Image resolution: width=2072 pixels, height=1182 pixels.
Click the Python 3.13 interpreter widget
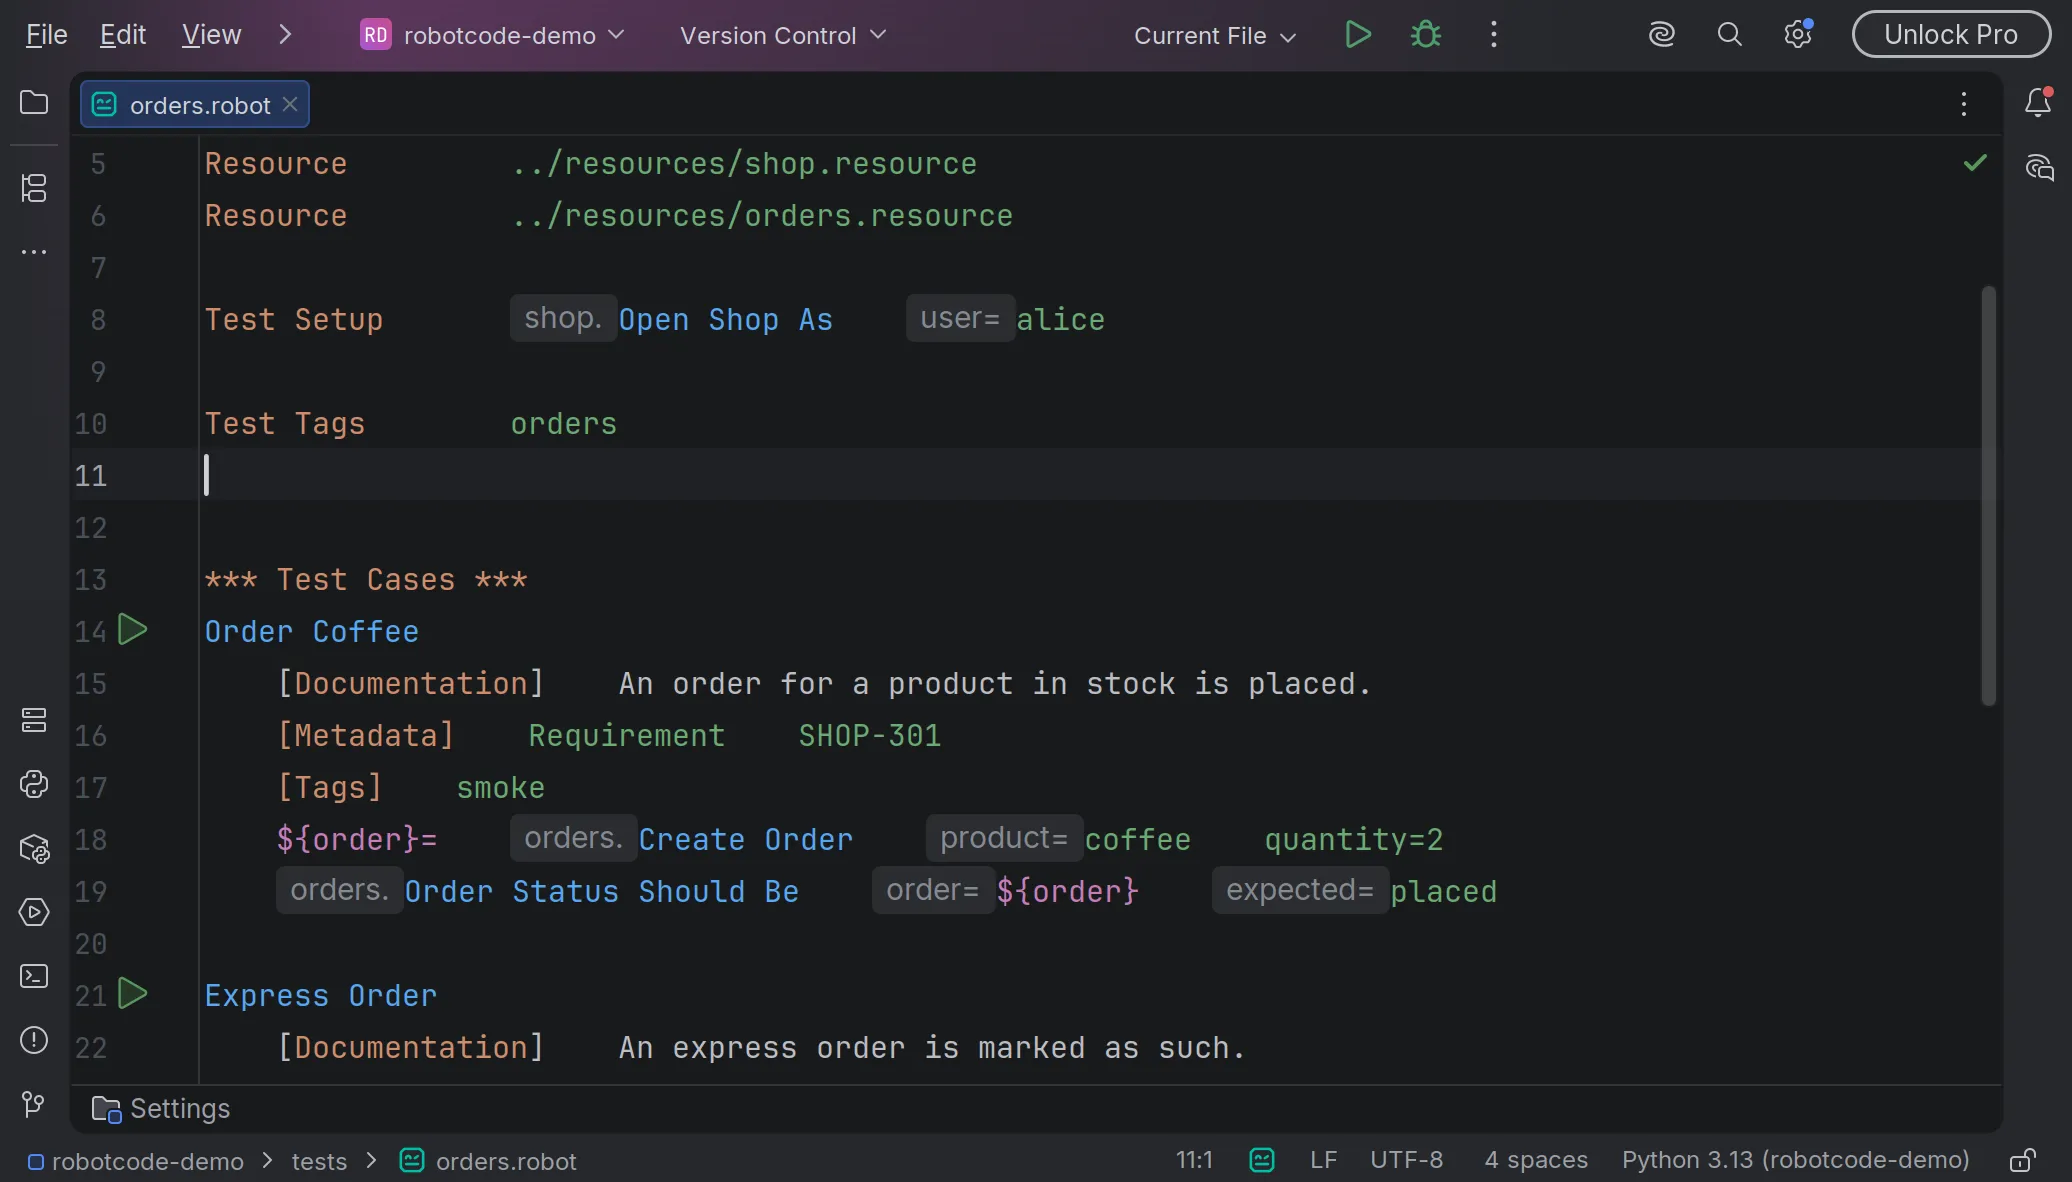point(1795,1160)
